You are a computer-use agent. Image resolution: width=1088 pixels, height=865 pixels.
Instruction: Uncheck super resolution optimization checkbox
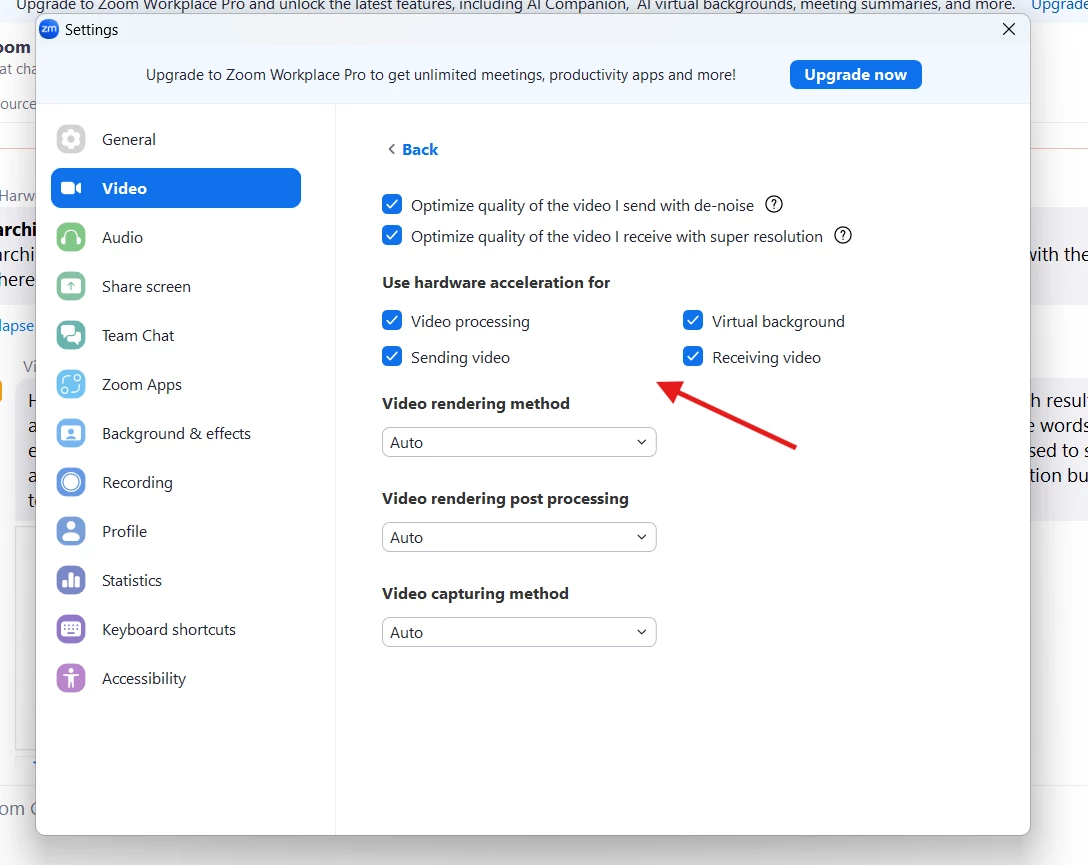point(392,236)
